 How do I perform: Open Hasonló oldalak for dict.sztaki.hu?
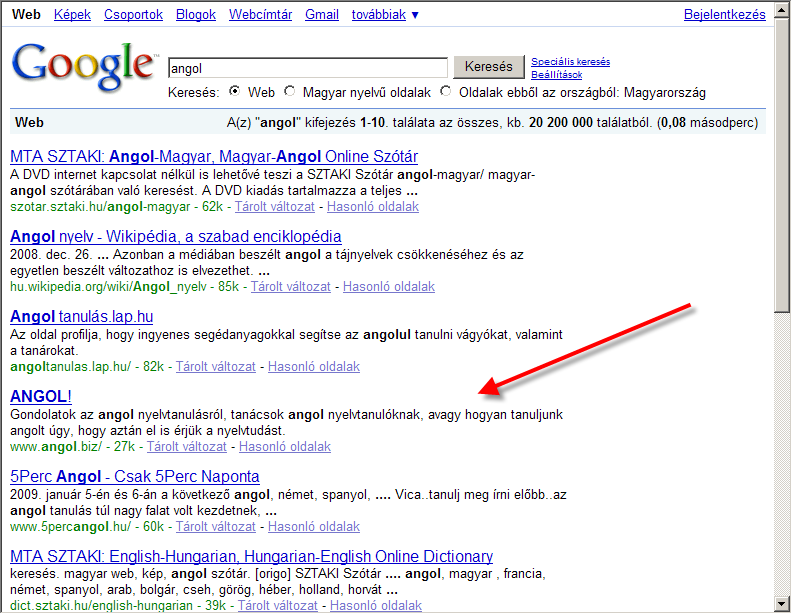pyautogui.click(x=376, y=605)
